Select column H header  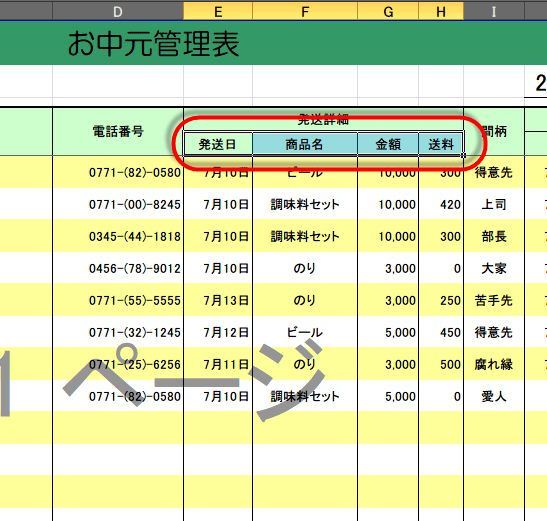click(441, 11)
